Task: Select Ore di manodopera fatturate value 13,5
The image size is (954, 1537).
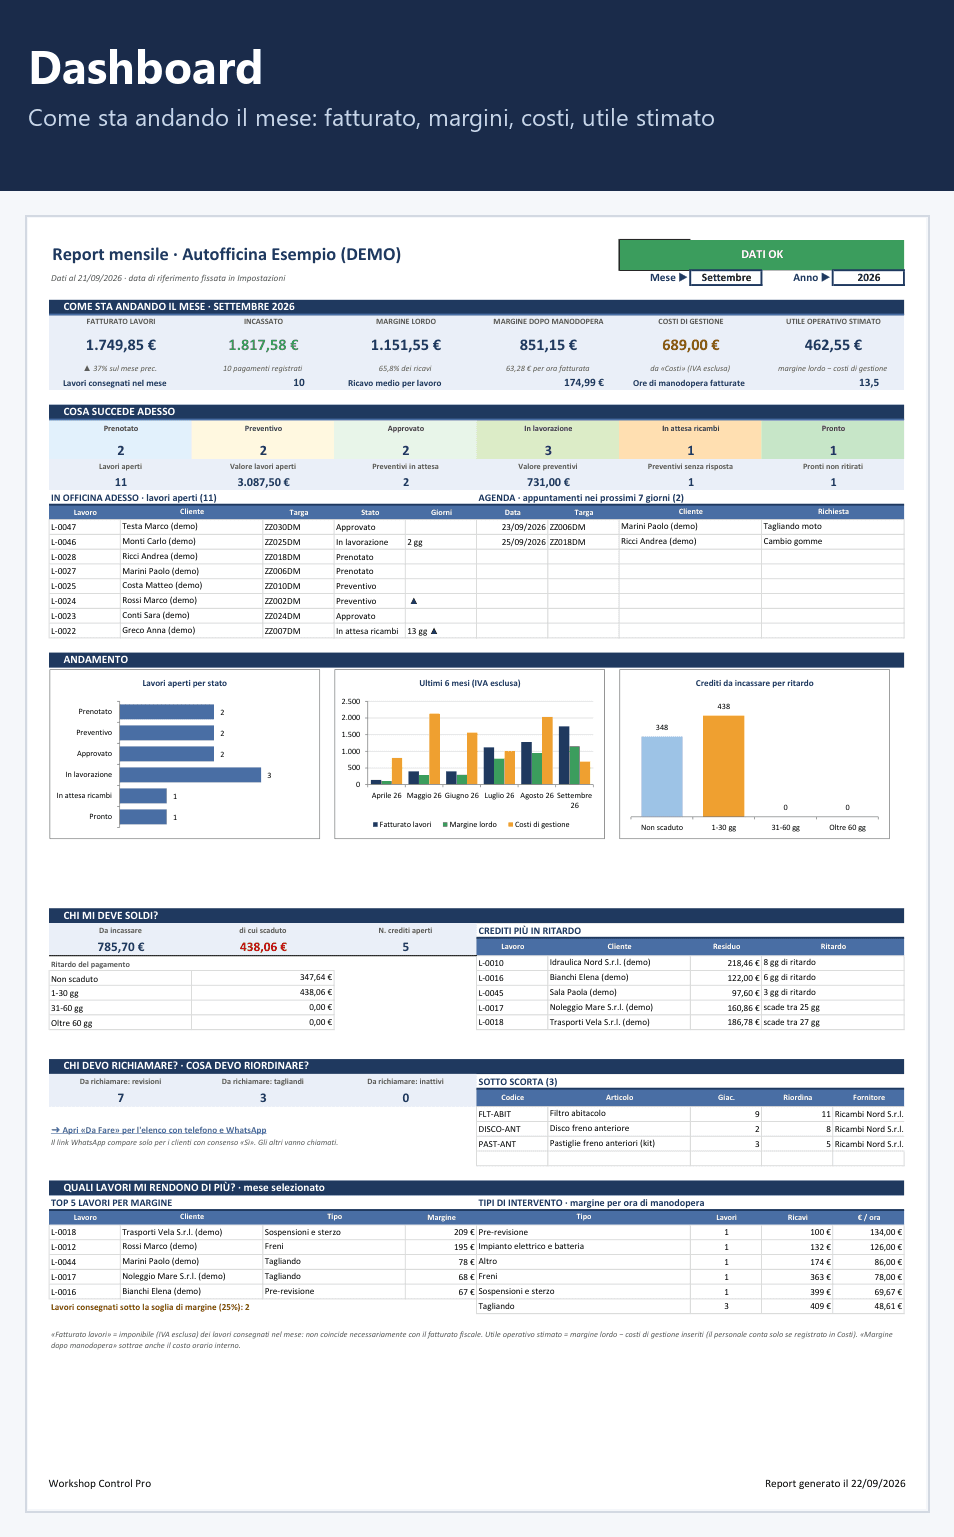Action: click(869, 383)
